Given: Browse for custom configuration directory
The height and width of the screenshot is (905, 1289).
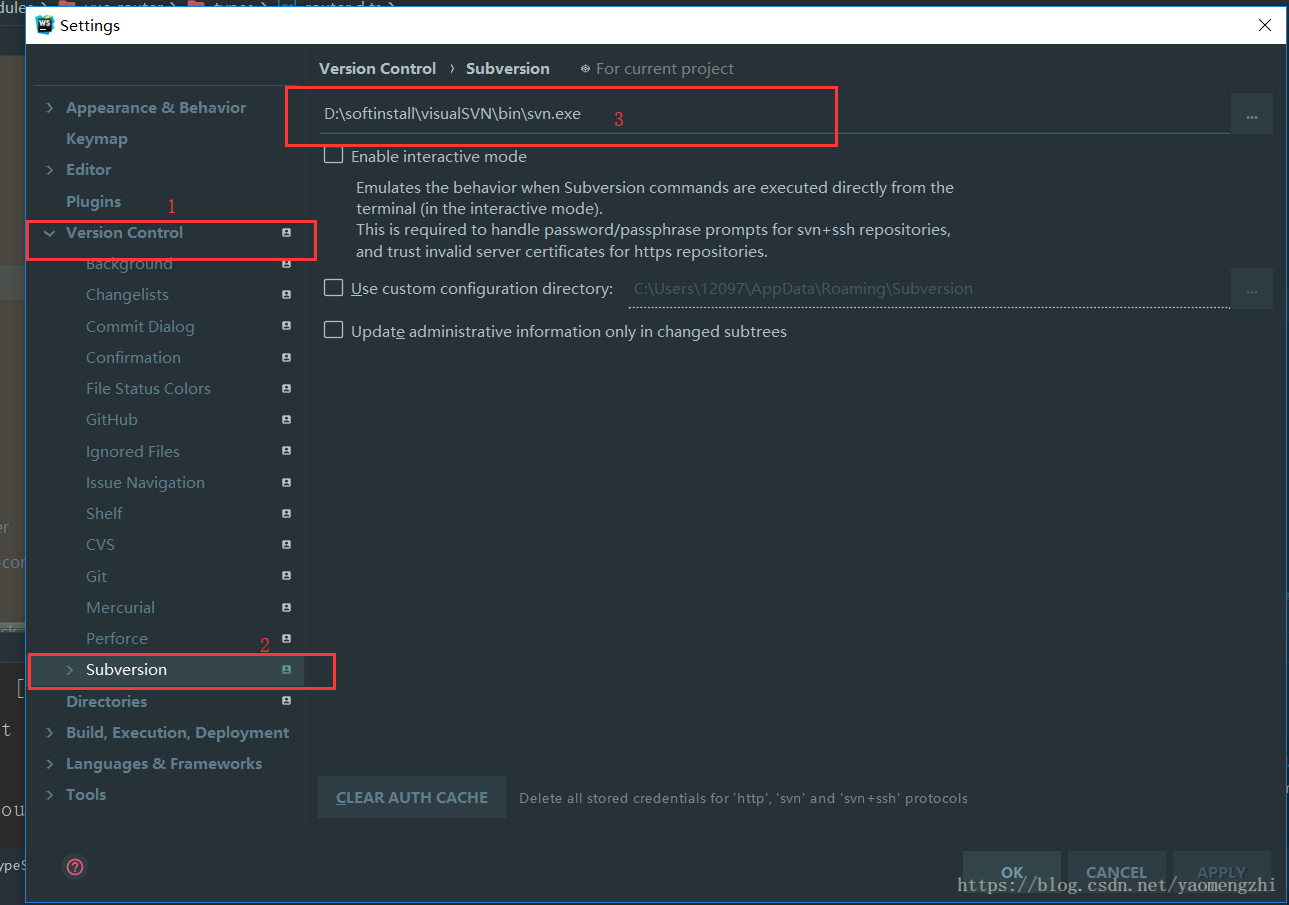Looking at the screenshot, I should pyautogui.click(x=1252, y=289).
